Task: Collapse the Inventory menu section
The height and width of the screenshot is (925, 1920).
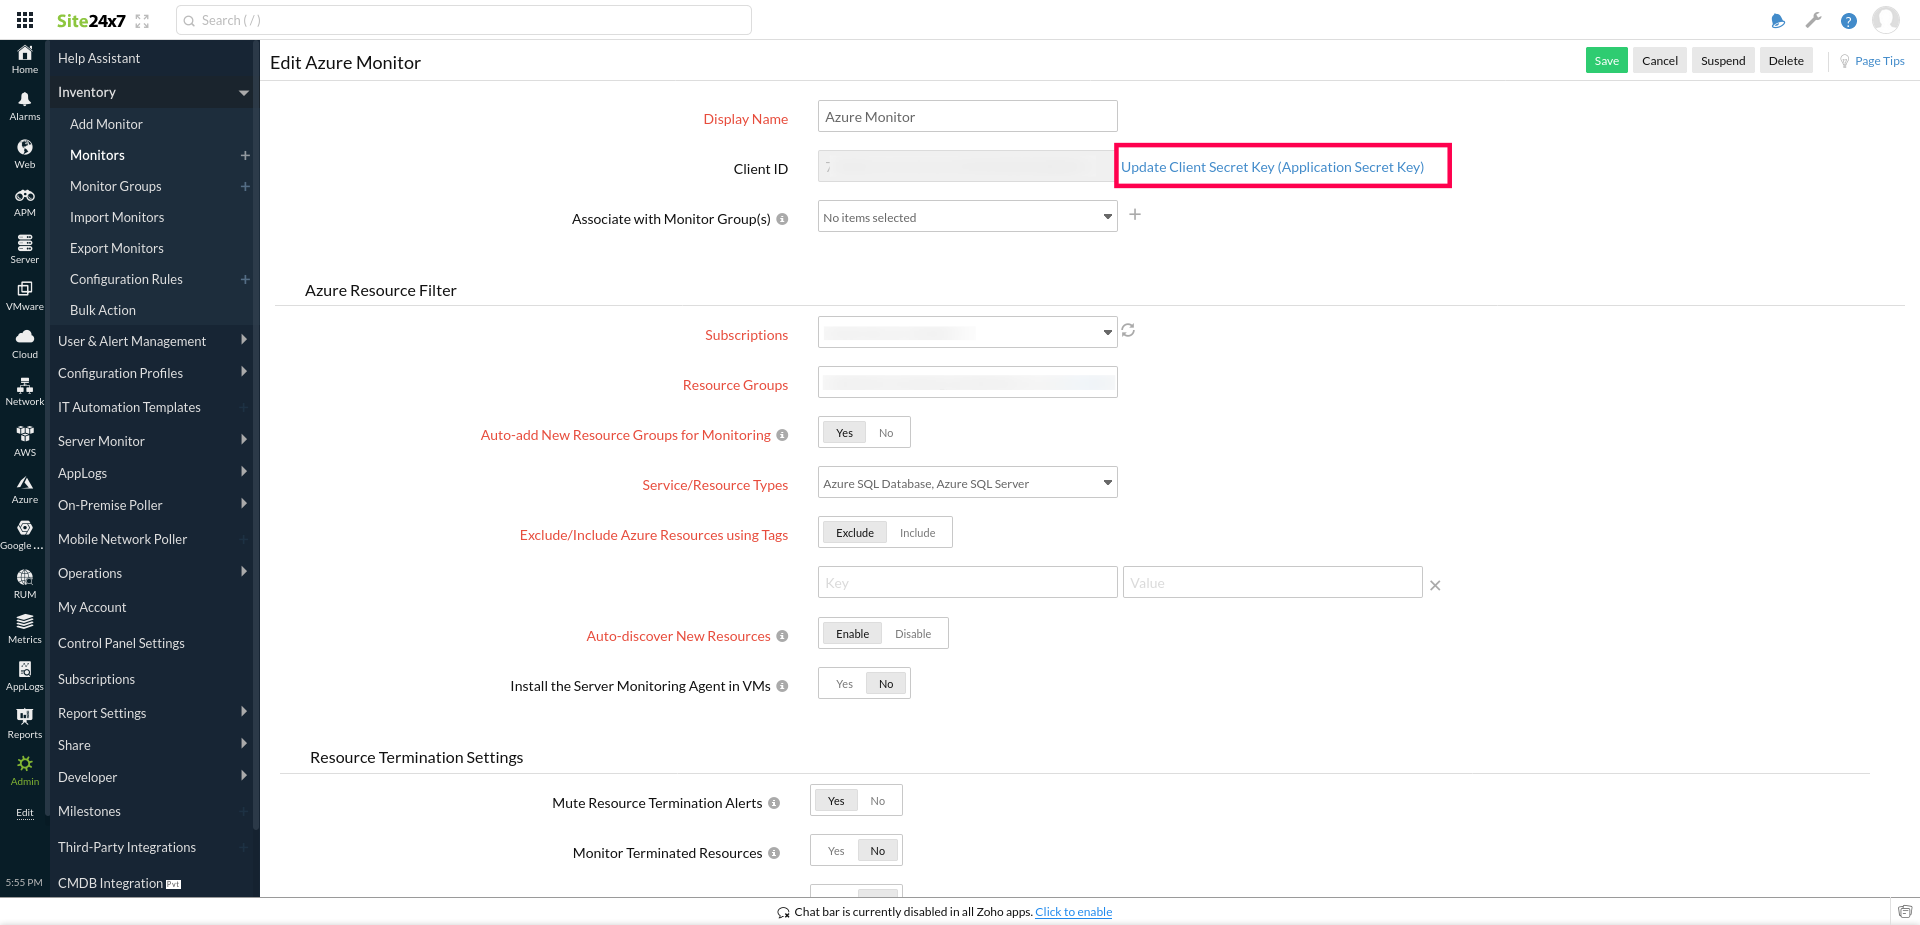Action: (243, 92)
